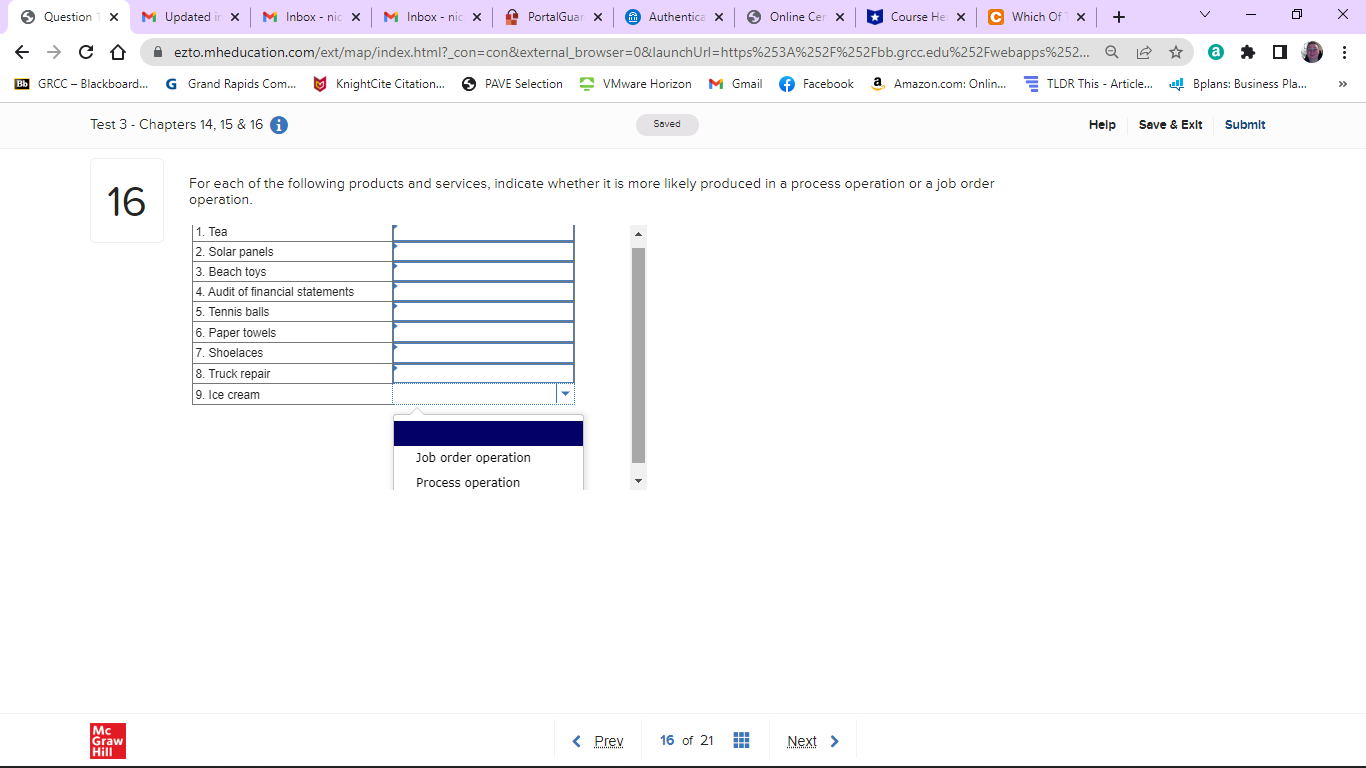1366x768 pixels.
Task: Expand the Ice cream dropdown arrow
Action: coord(565,394)
